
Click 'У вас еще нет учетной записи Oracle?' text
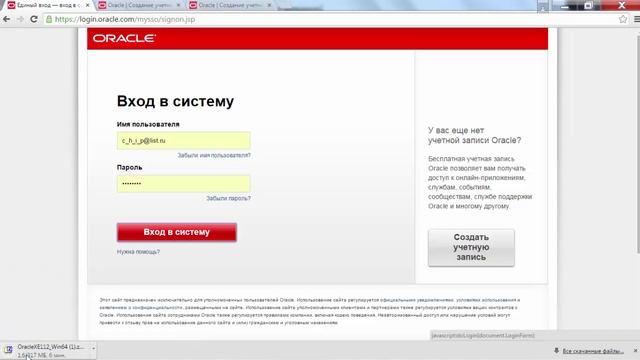(x=474, y=135)
